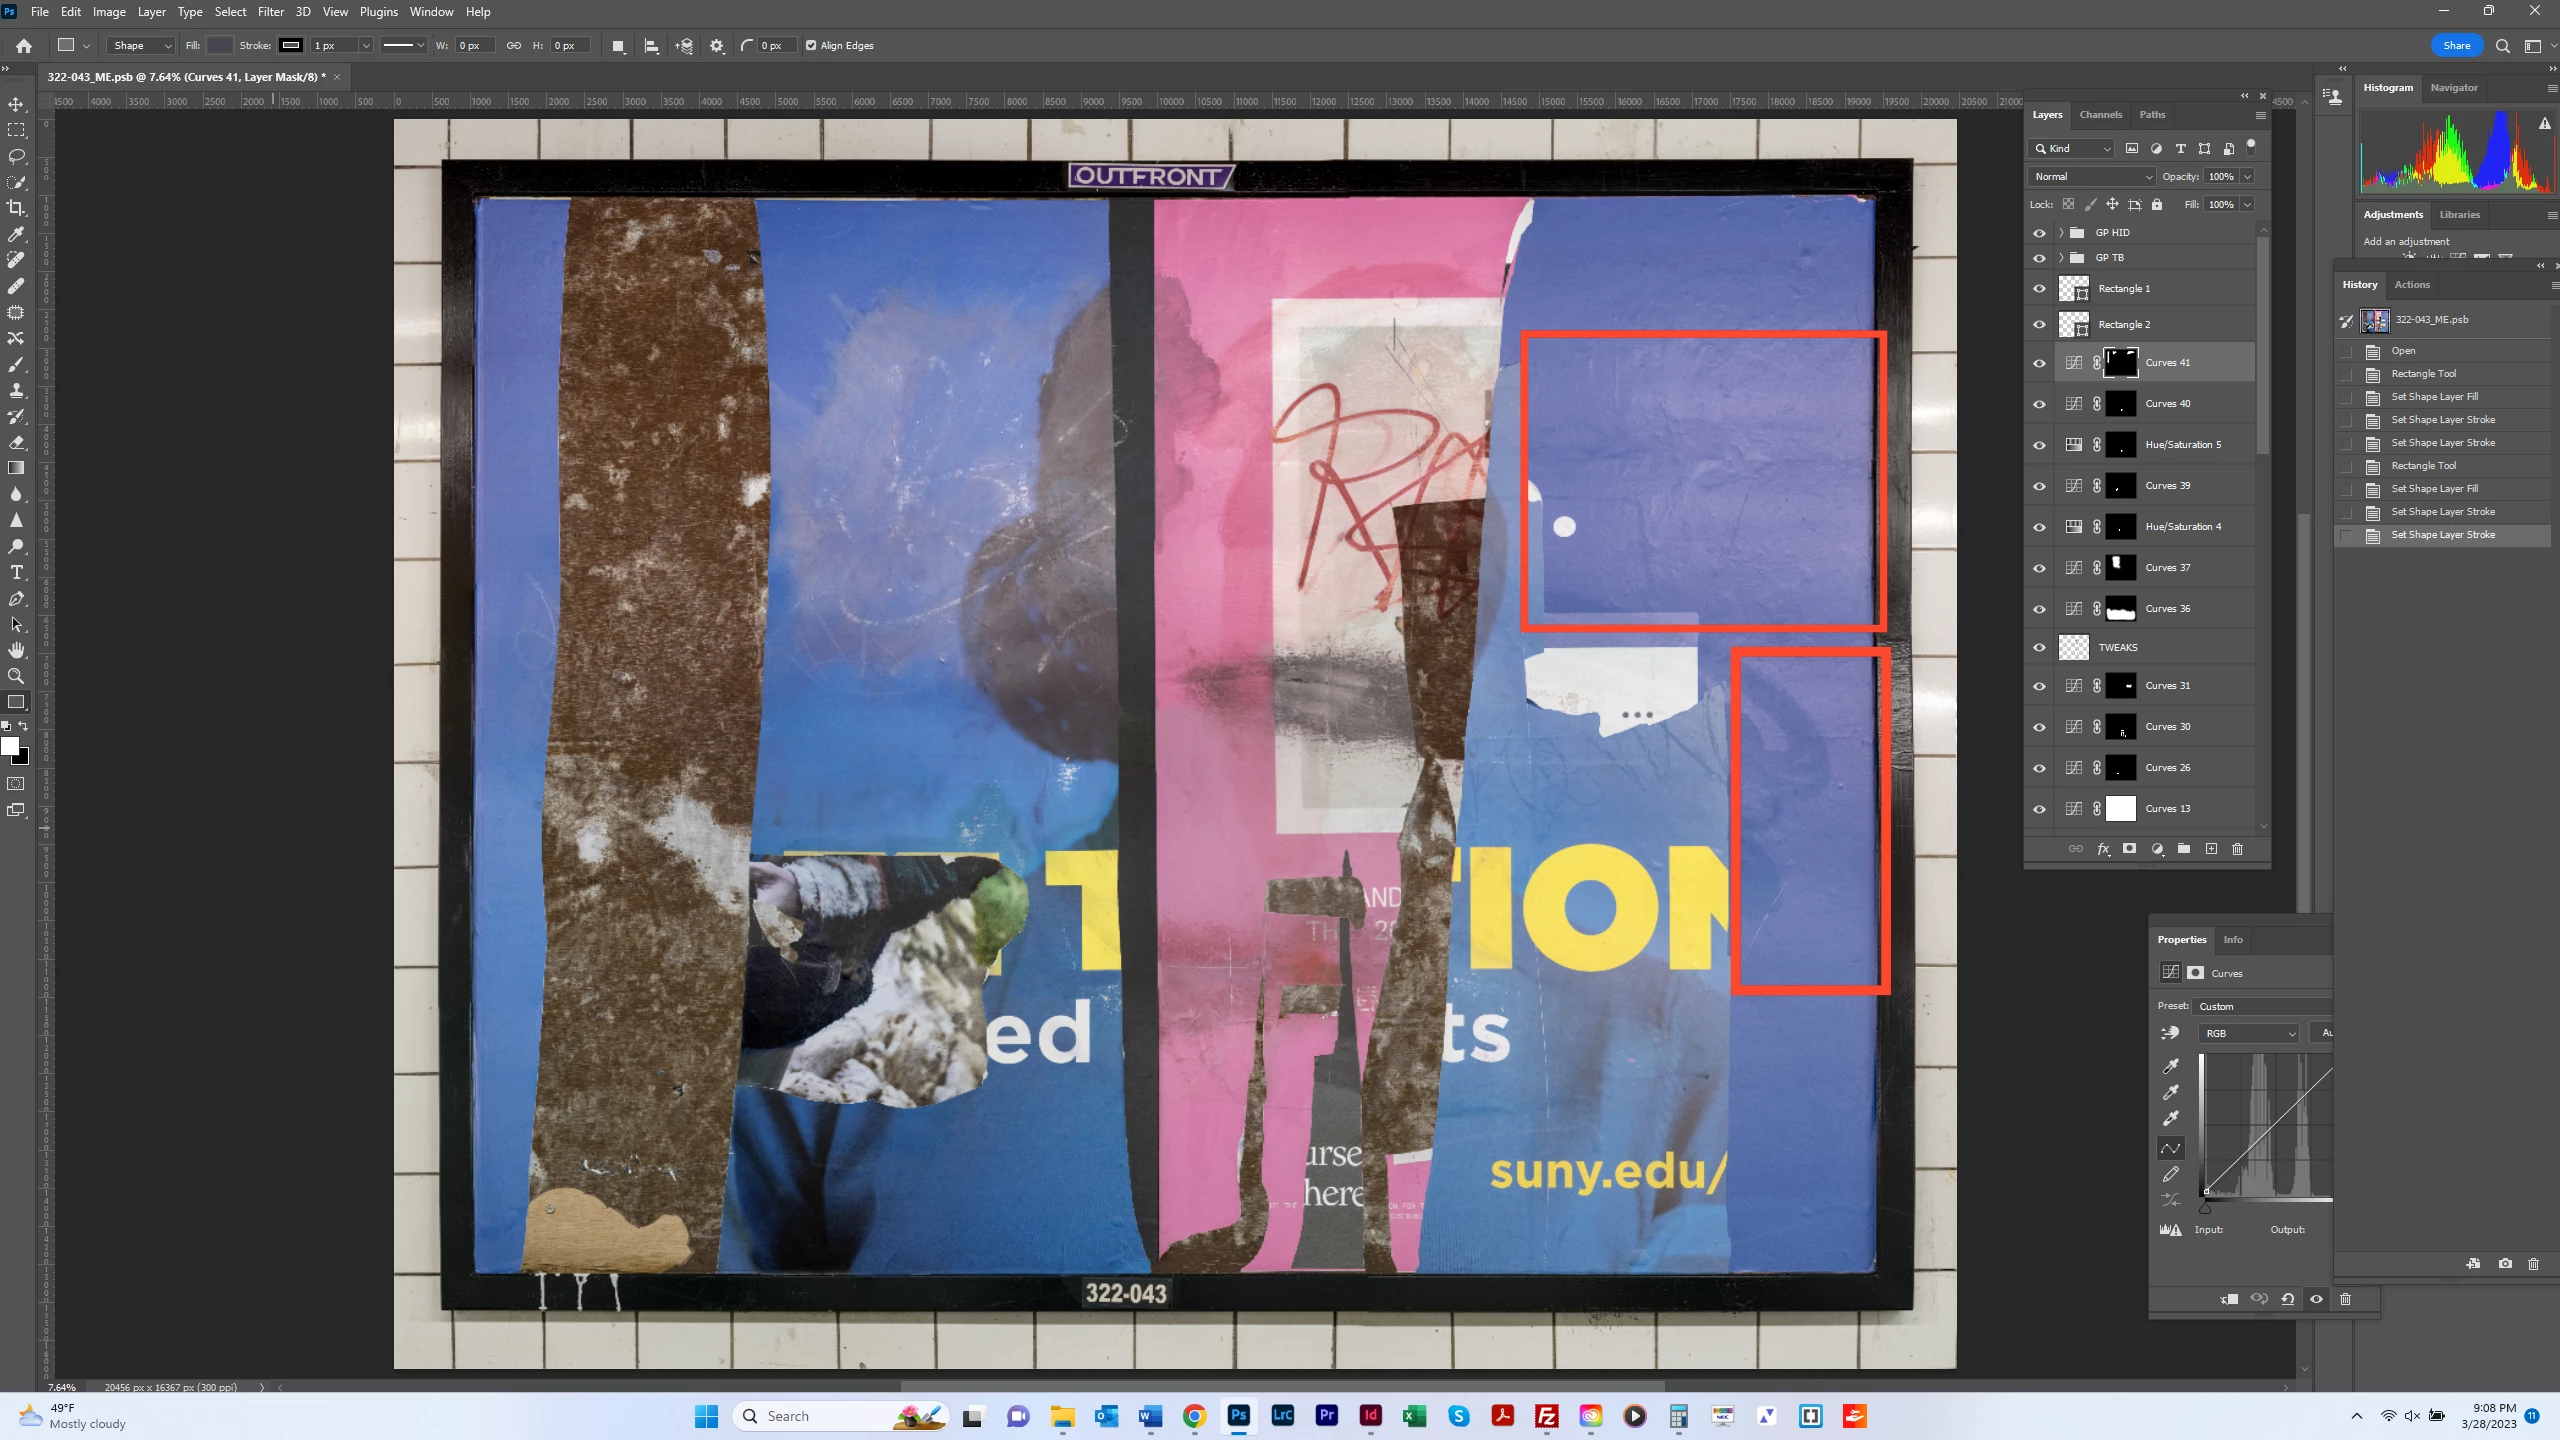The width and height of the screenshot is (2560, 1440).
Task: Select the Horizontal Type tool
Action: (x=16, y=572)
